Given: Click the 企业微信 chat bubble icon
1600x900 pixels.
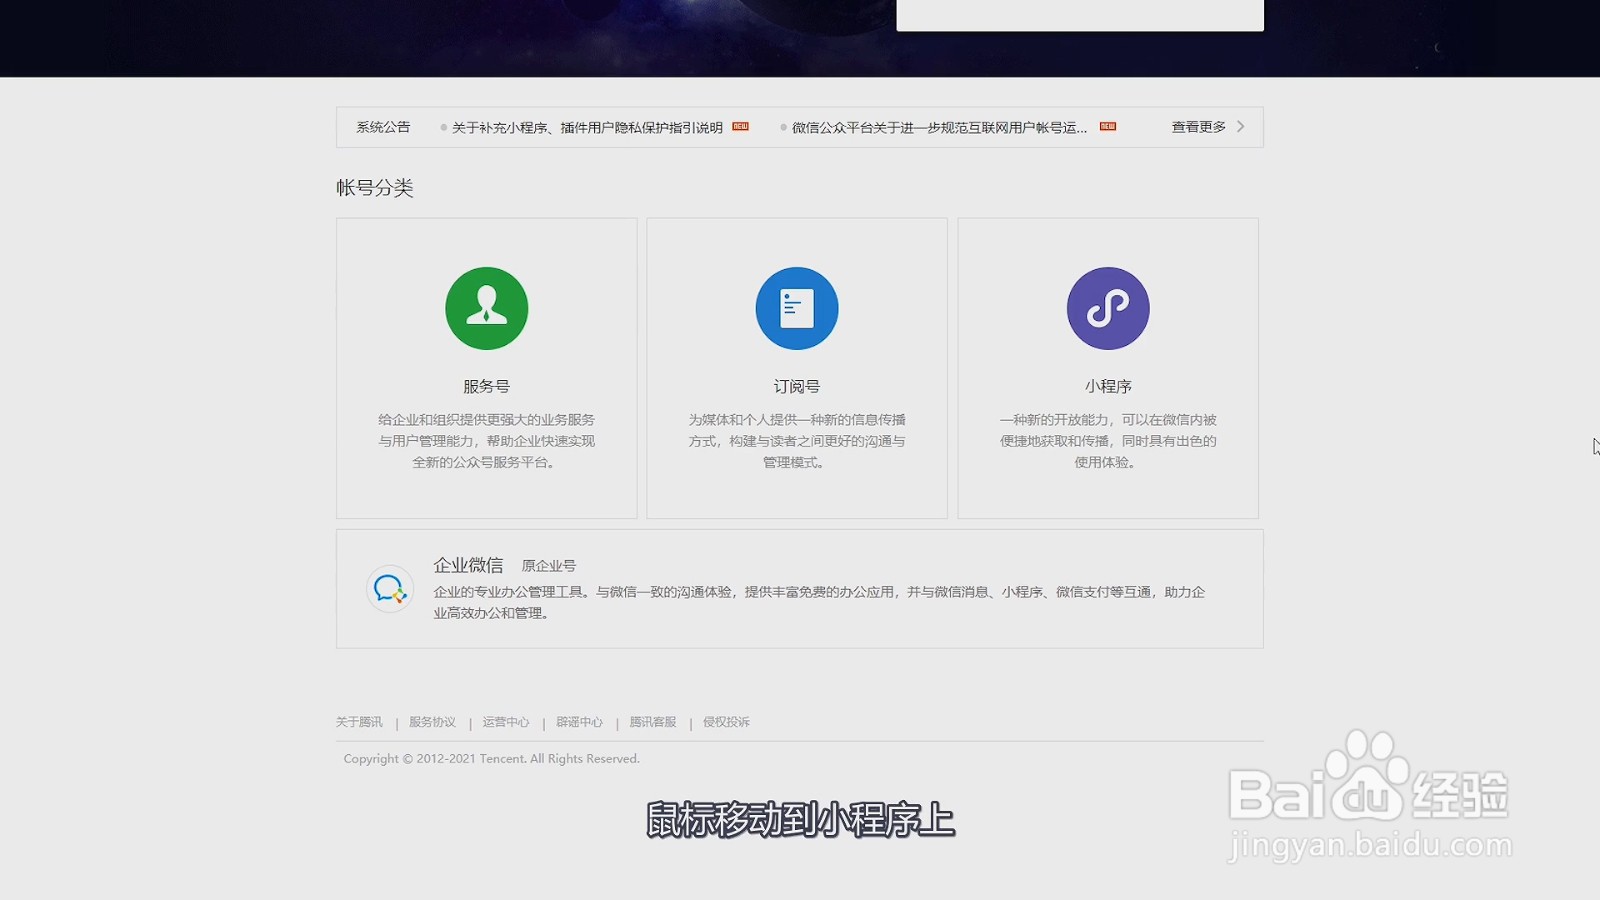Looking at the screenshot, I should coord(389,589).
